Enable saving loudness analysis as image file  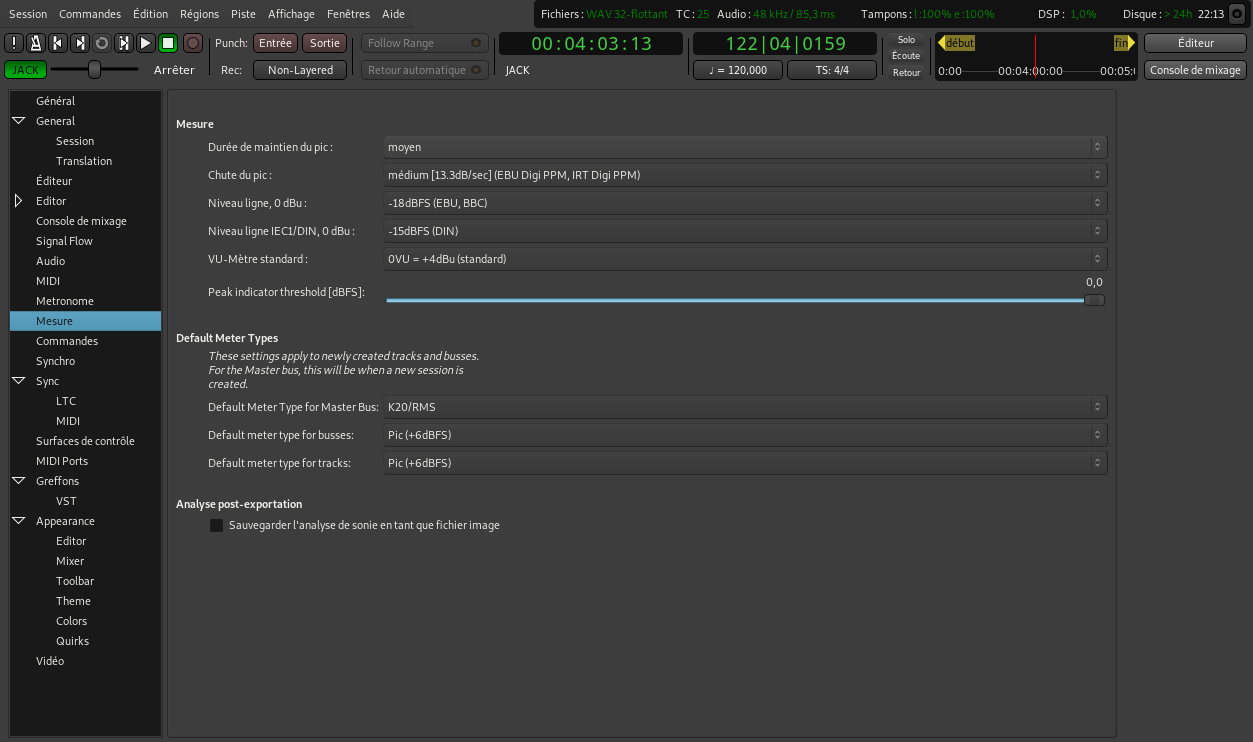point(216,525)
